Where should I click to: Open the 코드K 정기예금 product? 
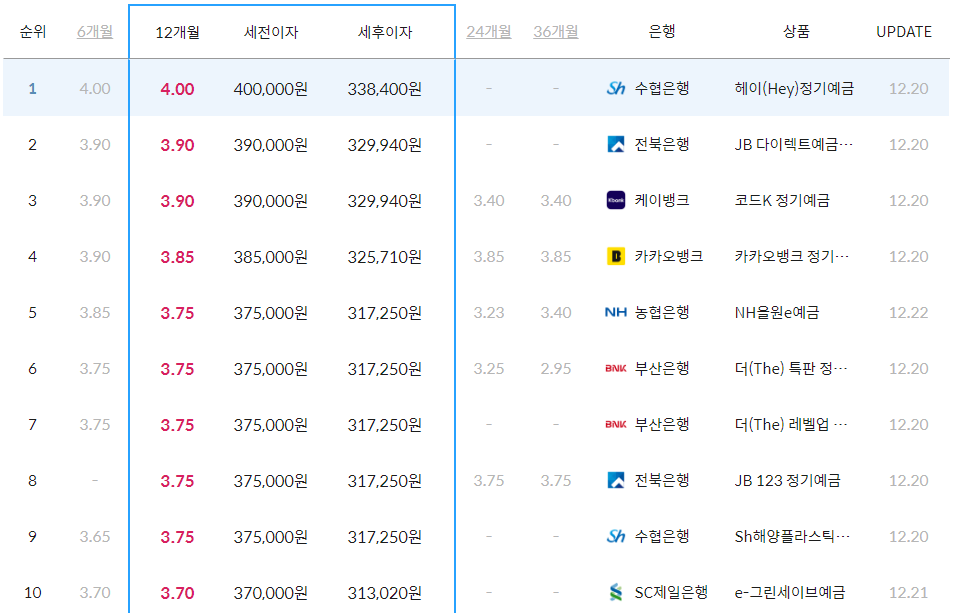point(782,200)
